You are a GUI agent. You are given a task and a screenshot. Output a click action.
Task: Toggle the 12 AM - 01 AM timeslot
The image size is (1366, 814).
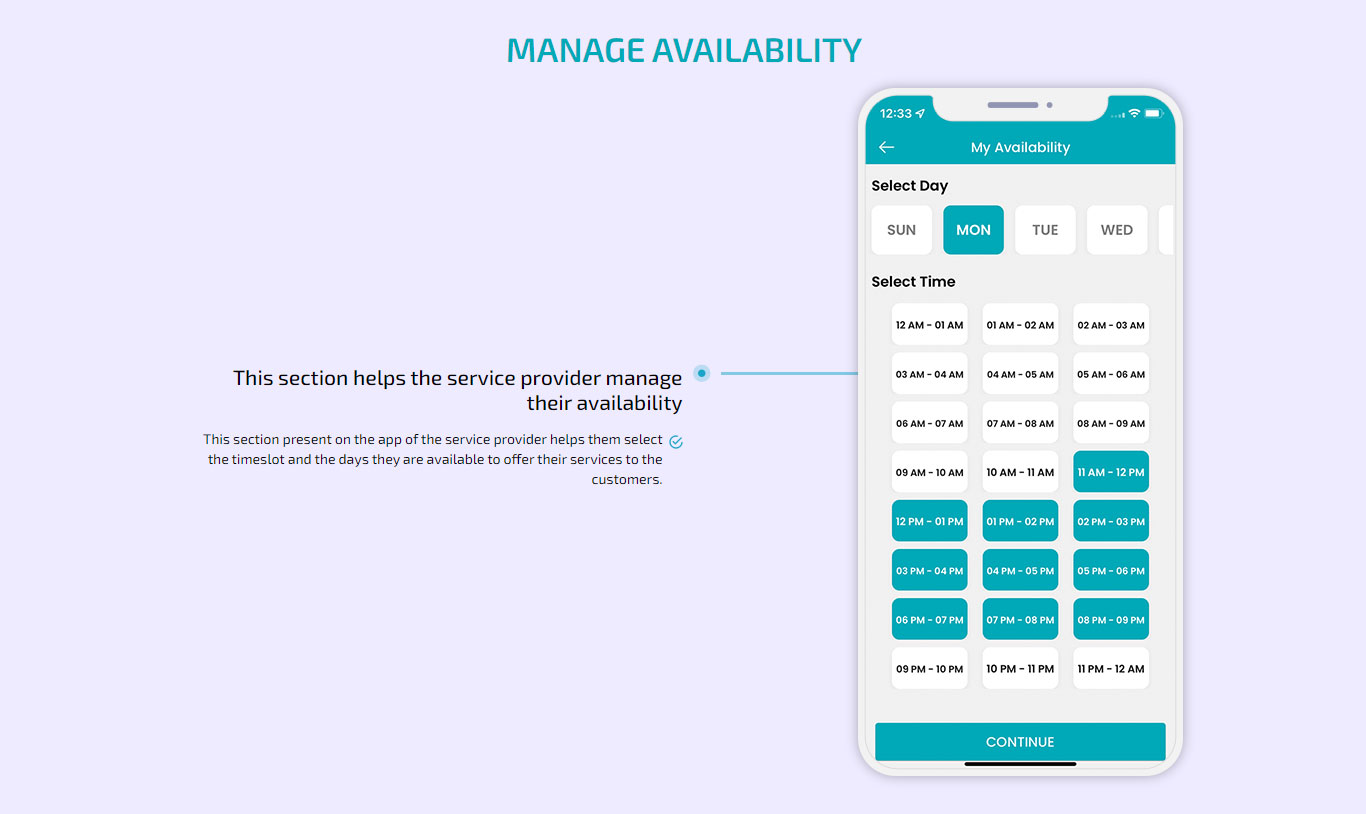pos(930,325)
